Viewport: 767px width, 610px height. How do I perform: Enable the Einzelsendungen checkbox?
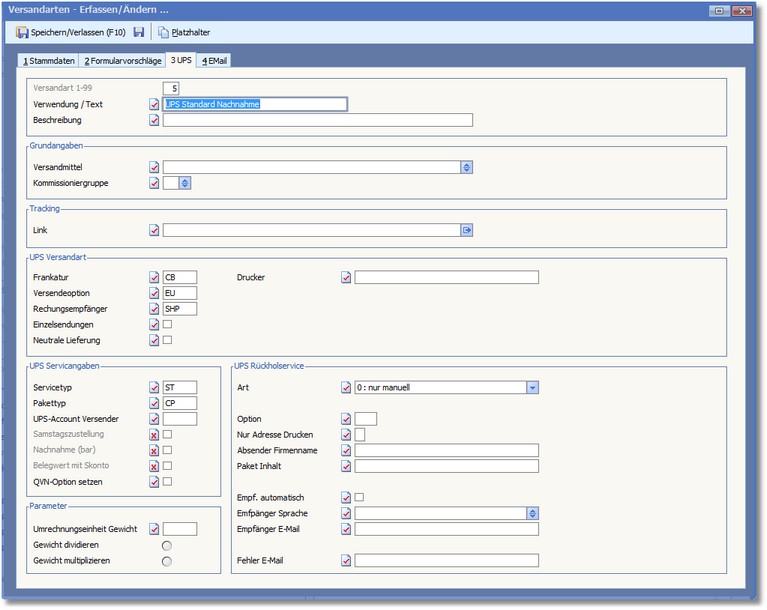tap(168, 325)
